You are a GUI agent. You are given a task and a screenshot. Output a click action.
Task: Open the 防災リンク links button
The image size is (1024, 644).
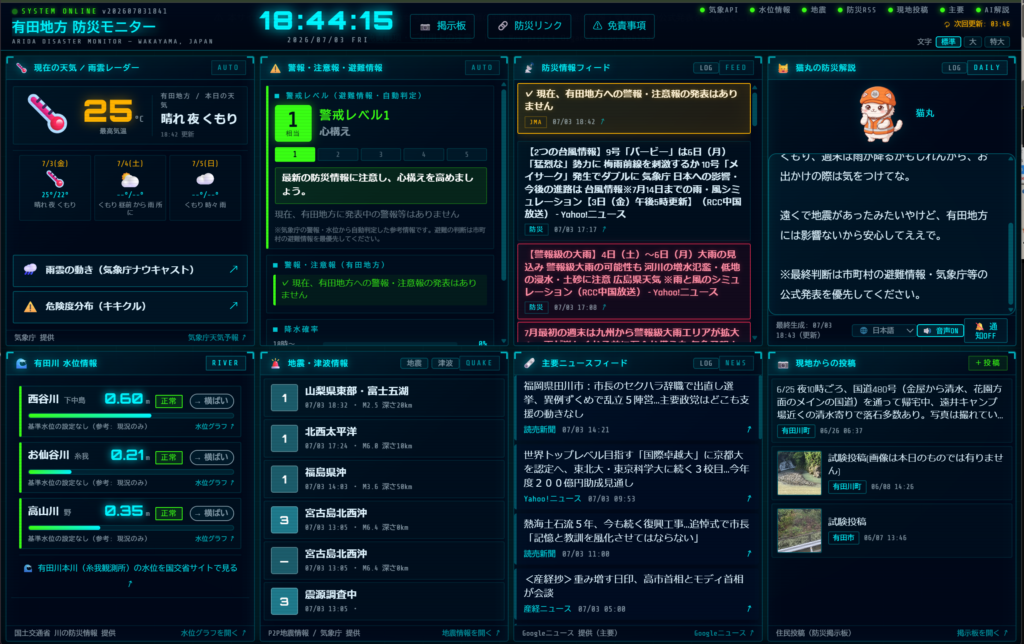point(530,26)
